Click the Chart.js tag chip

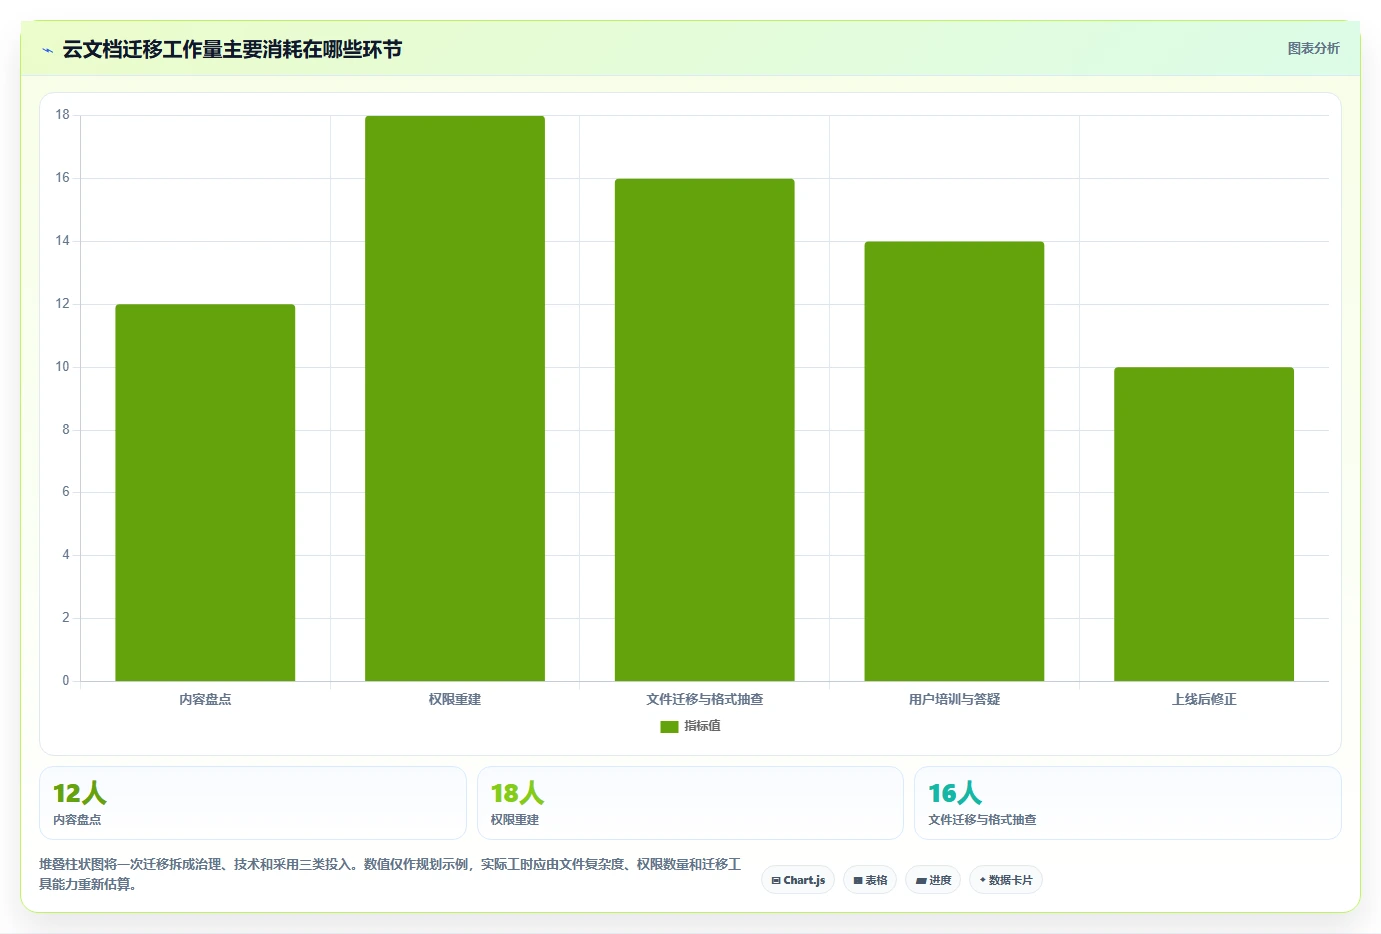(798, 880)
